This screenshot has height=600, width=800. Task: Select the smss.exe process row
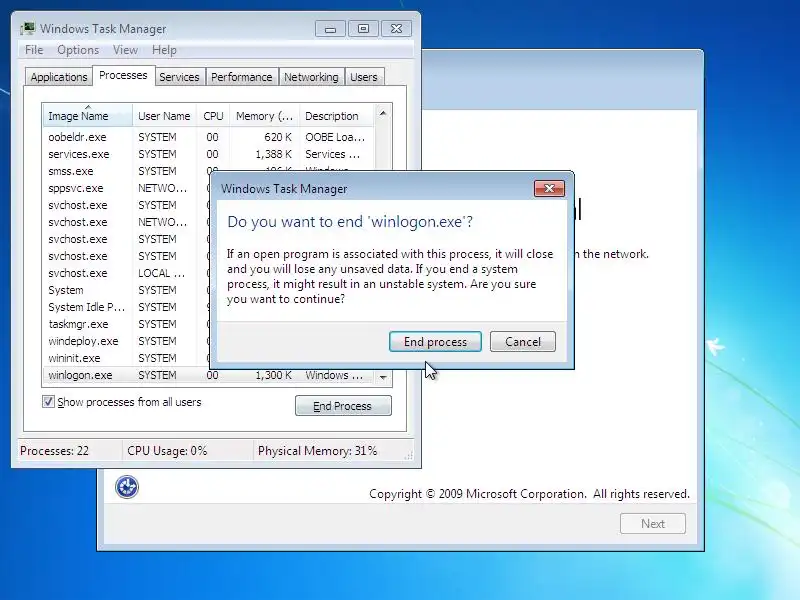[127, 171]
